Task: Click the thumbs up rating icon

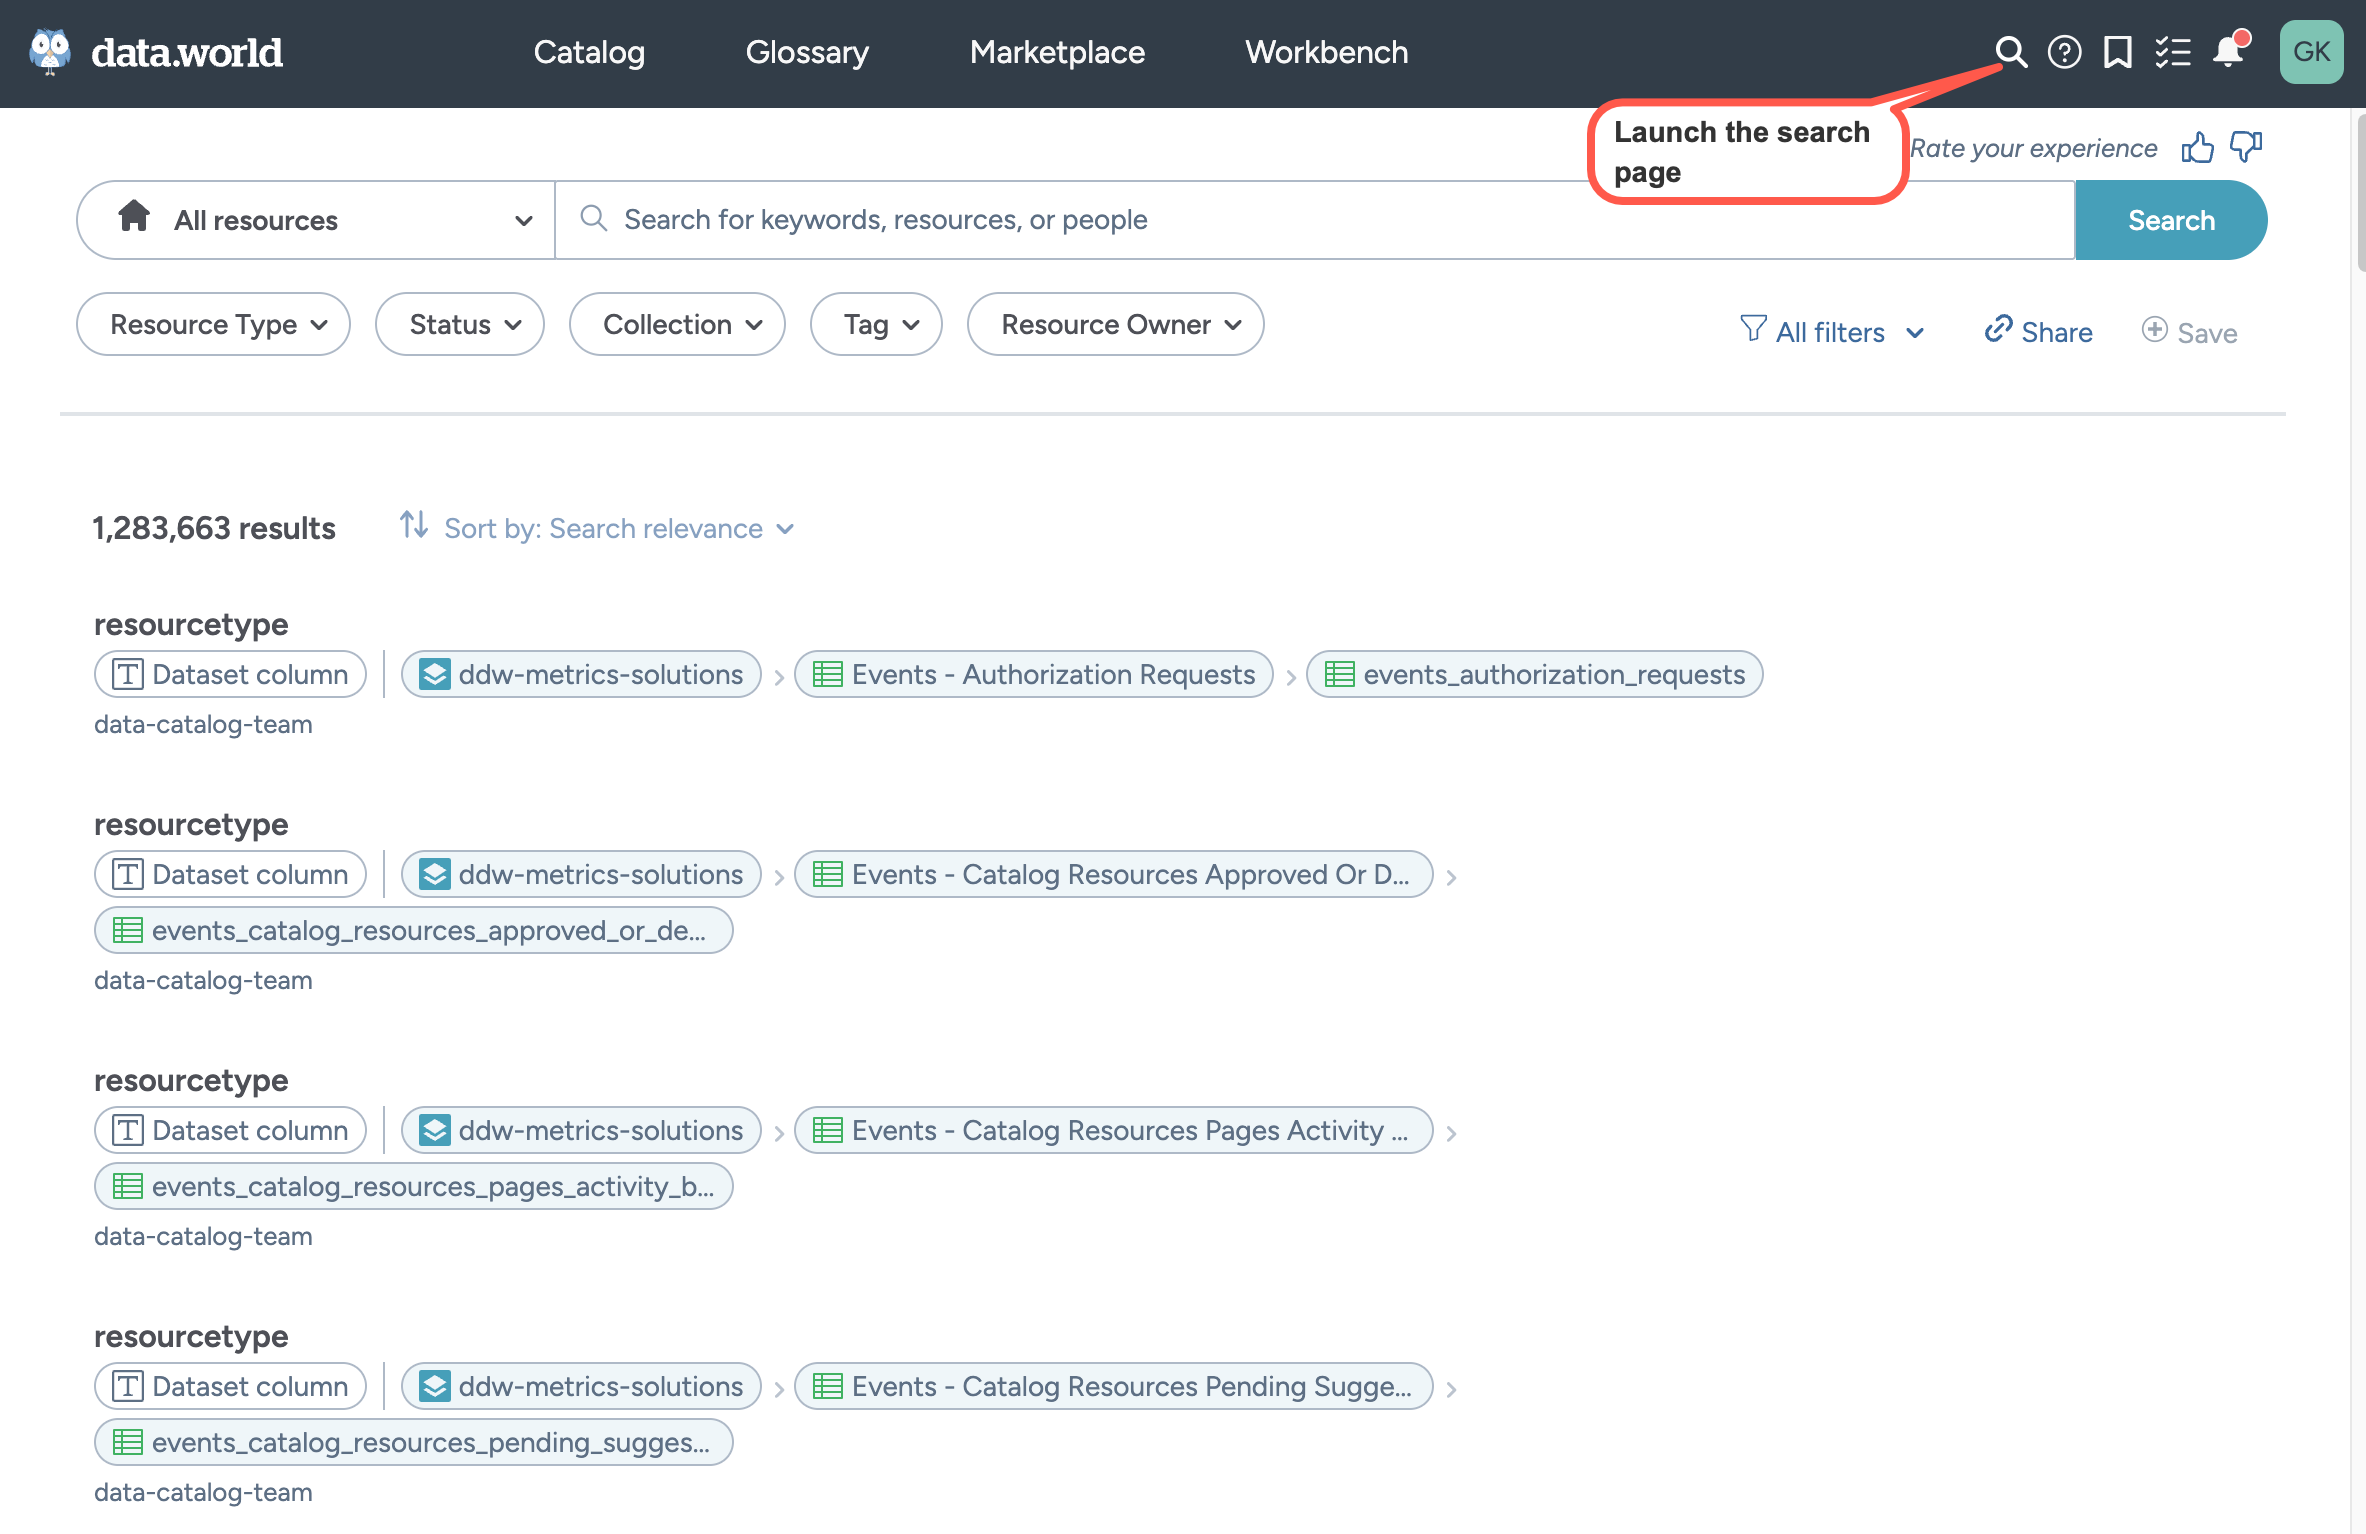Action: point(2197,148)
